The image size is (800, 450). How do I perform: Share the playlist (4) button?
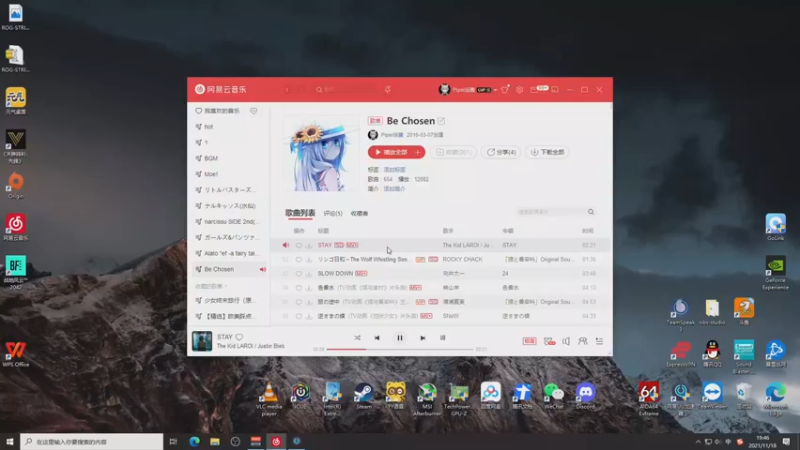[501, 152]
